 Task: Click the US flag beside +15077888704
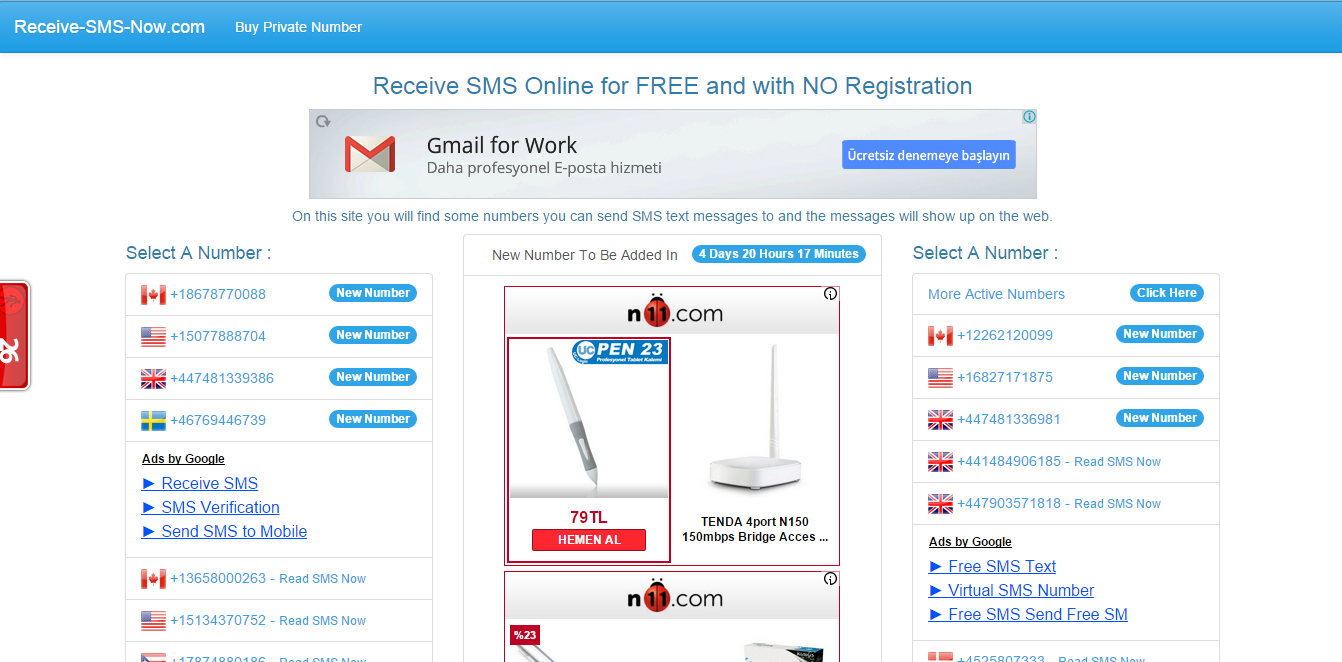pos(153,336)
